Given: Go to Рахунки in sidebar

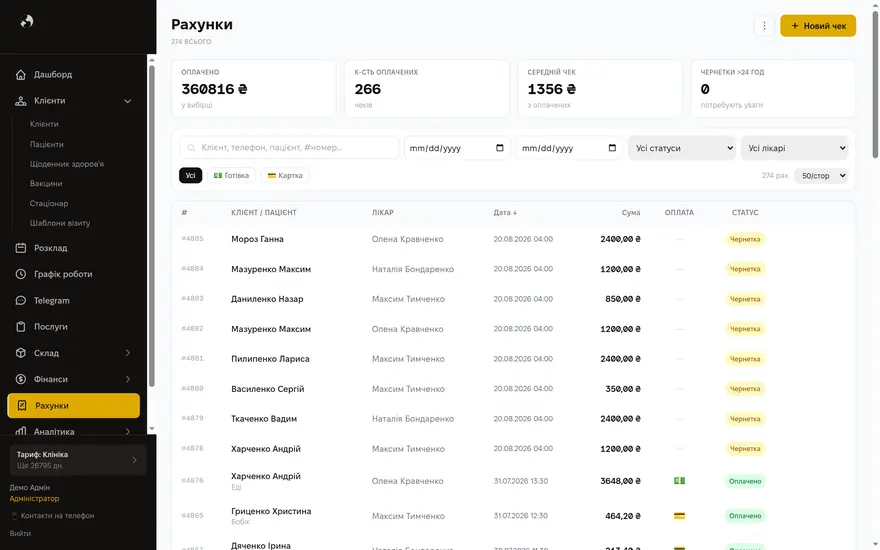Looking at the screenshot, I should point(74,406).
